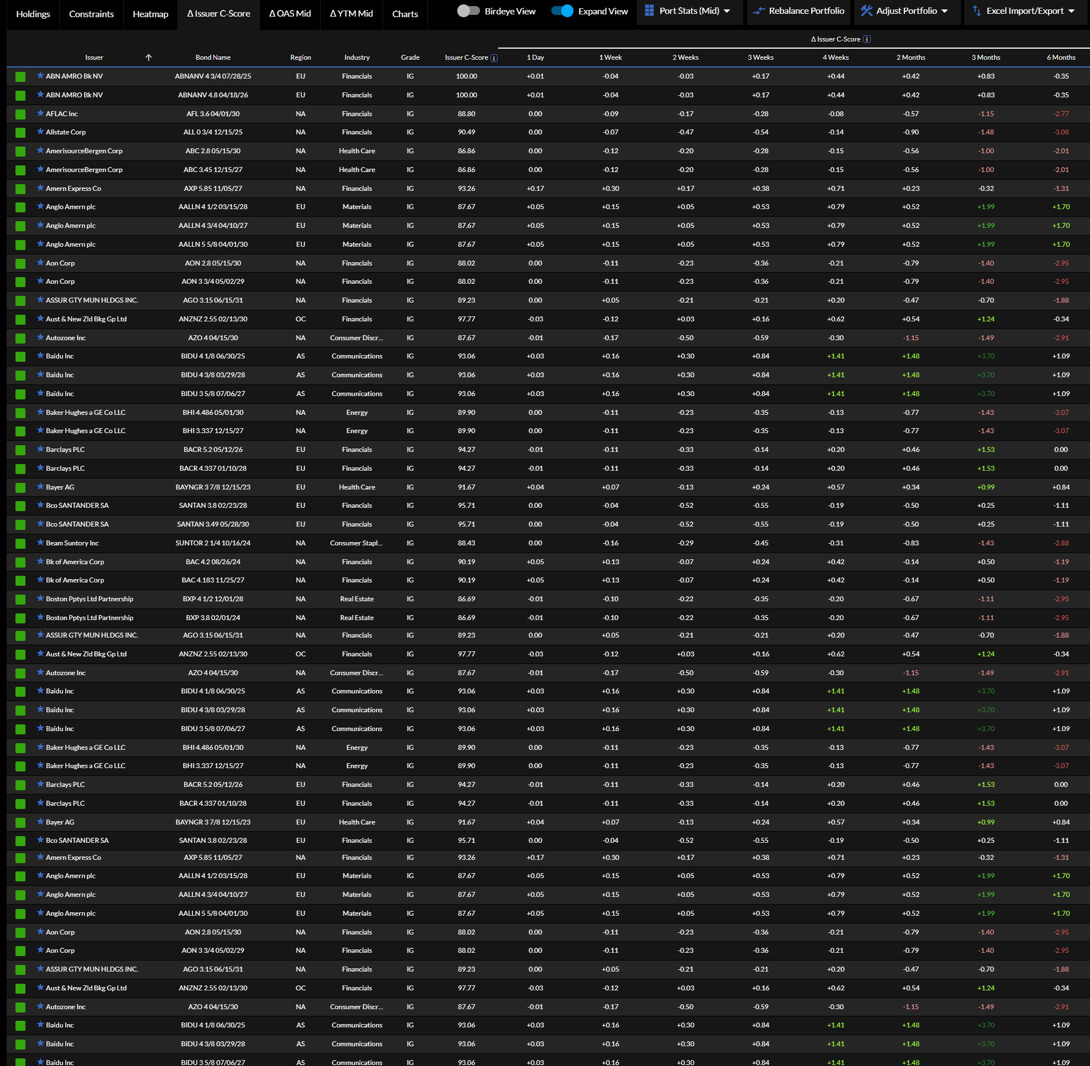Click info icon next to Issuer C-Score column
1090x1066 pixels.
[494, 58]
